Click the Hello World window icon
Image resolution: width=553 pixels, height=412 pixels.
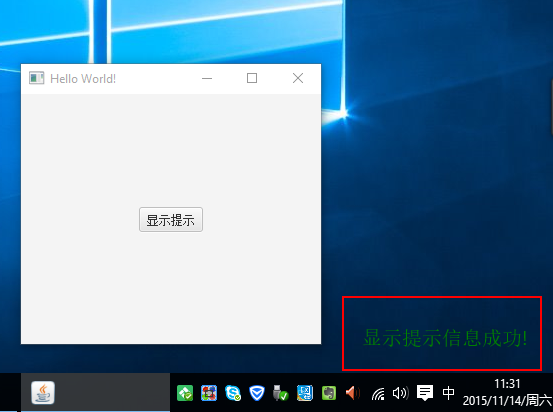point(37,78)
